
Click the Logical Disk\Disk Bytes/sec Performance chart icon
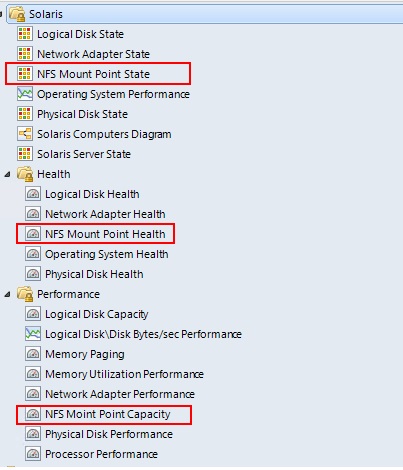(x=33, y=334)
